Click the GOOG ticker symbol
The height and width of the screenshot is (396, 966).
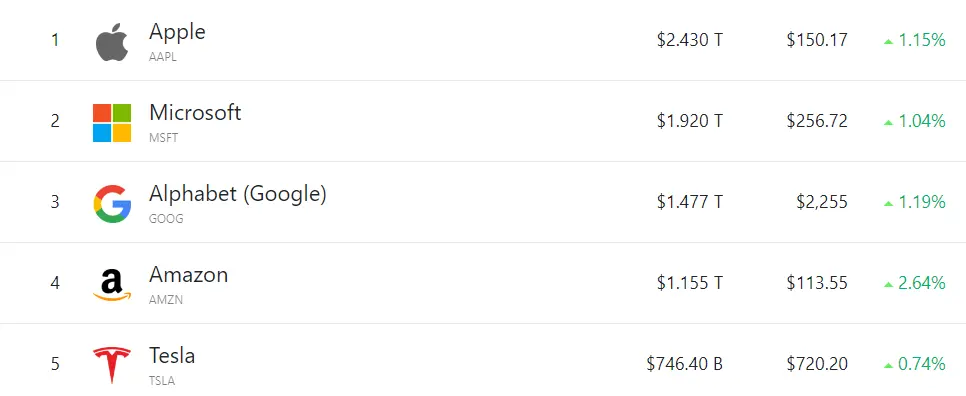point(166,219)
